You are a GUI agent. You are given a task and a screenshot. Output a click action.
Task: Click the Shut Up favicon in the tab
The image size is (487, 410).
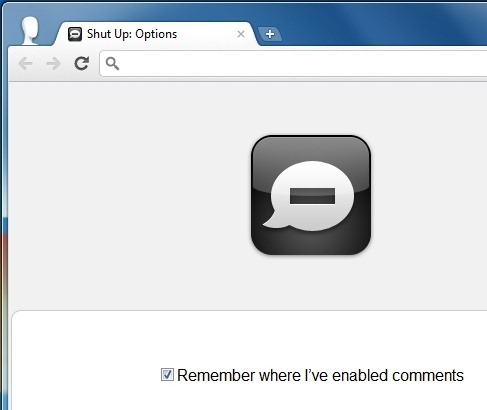pos(75,34)
